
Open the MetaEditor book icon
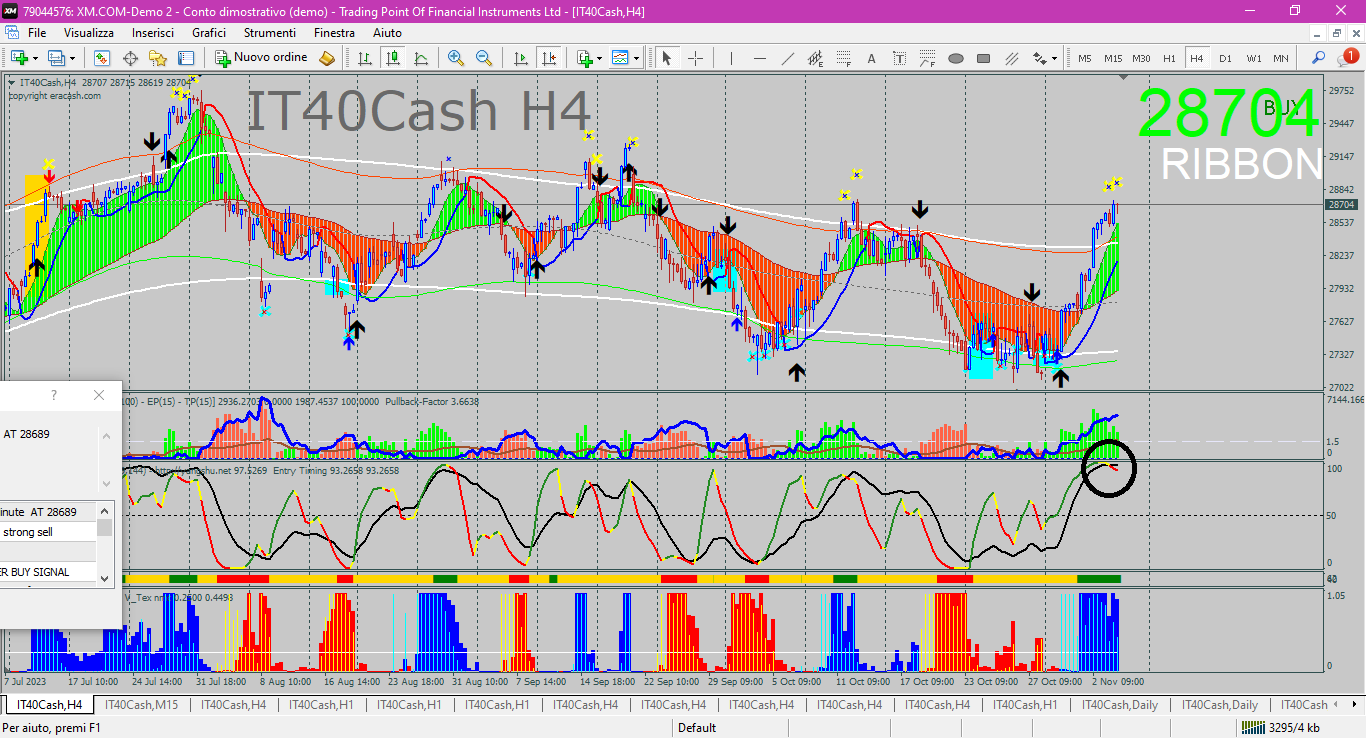327,58
